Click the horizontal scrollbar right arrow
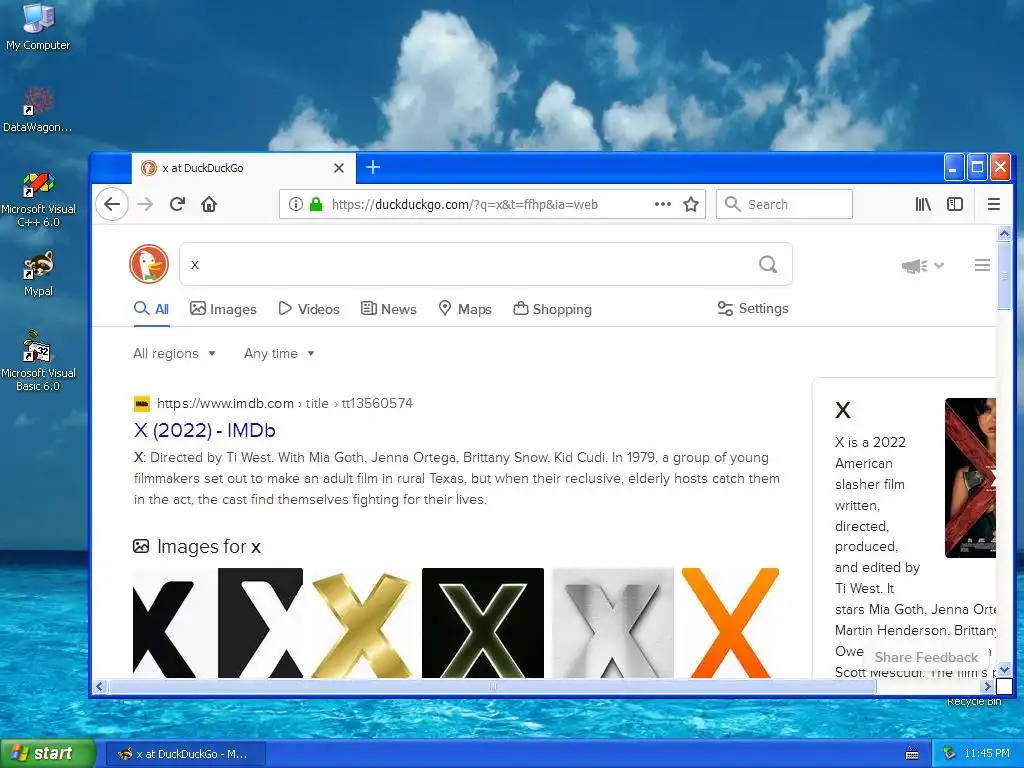The height and width of the screenshot is (768, 1024). click(987, 686)
